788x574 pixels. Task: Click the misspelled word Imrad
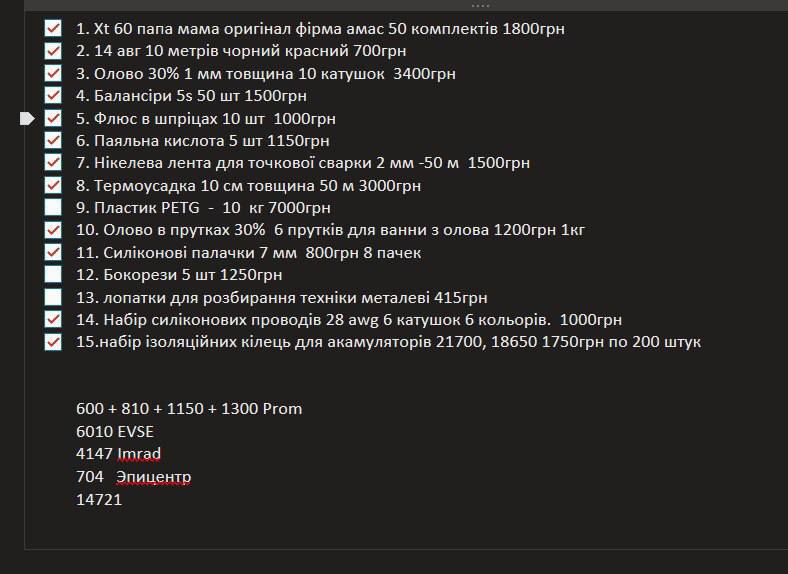139,454
